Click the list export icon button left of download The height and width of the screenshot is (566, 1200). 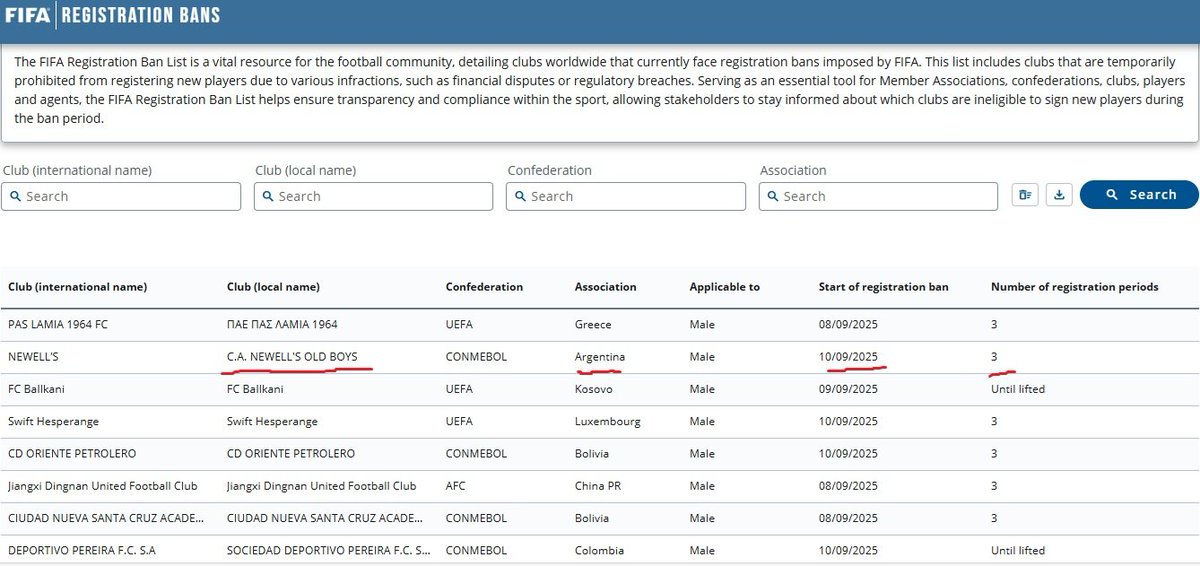pyautogui.click(x=1025, y=195)
